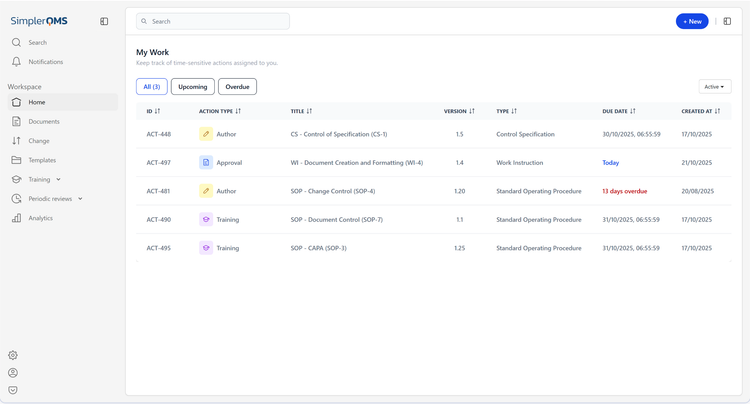Expand the Training submenu chevron
Image resolution: width=750 pixels, height=404 pixels.
[x=58, y=179]
